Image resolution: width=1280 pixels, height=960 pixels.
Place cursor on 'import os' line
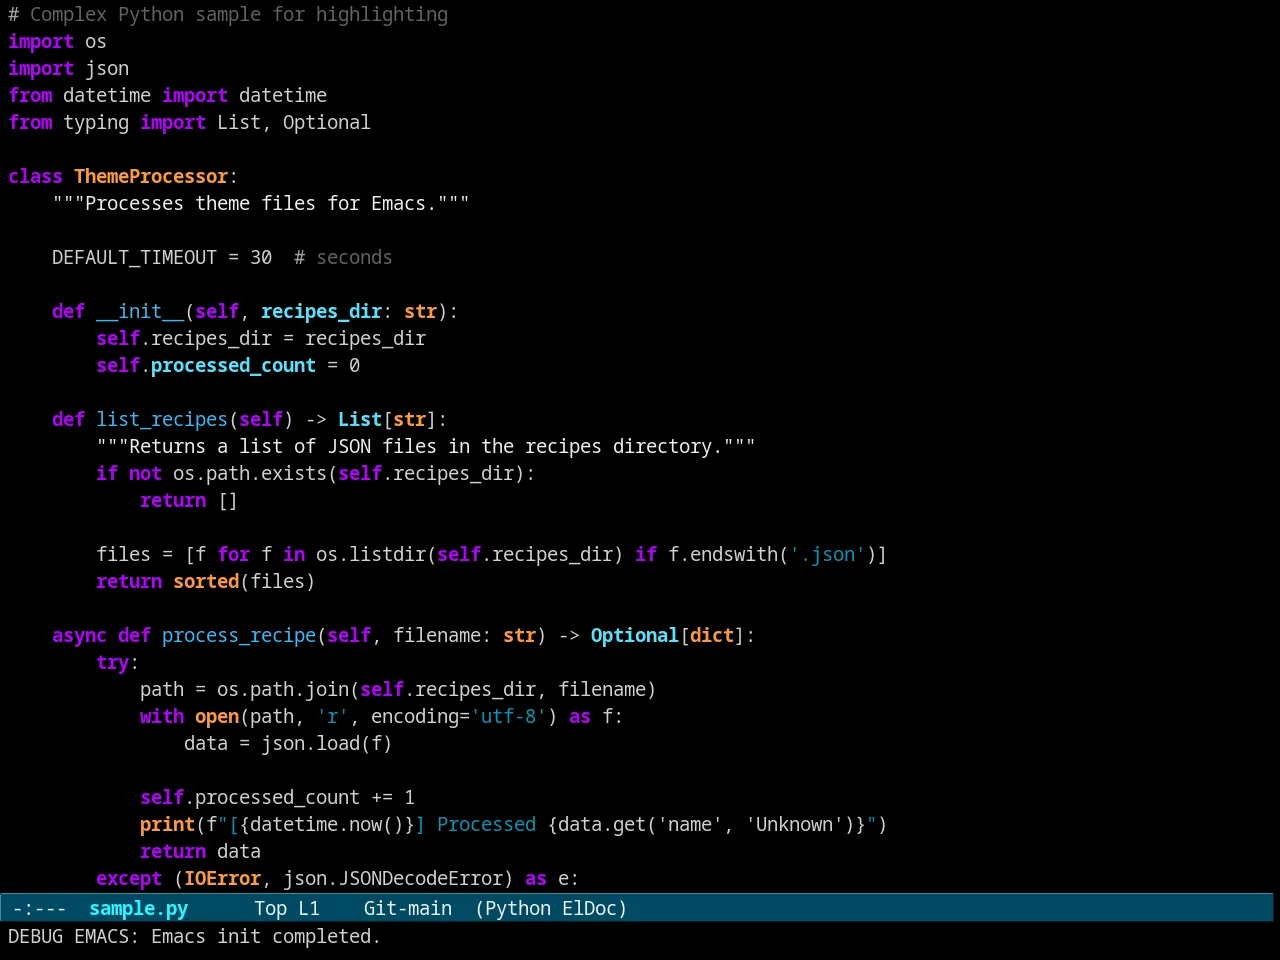57,41
